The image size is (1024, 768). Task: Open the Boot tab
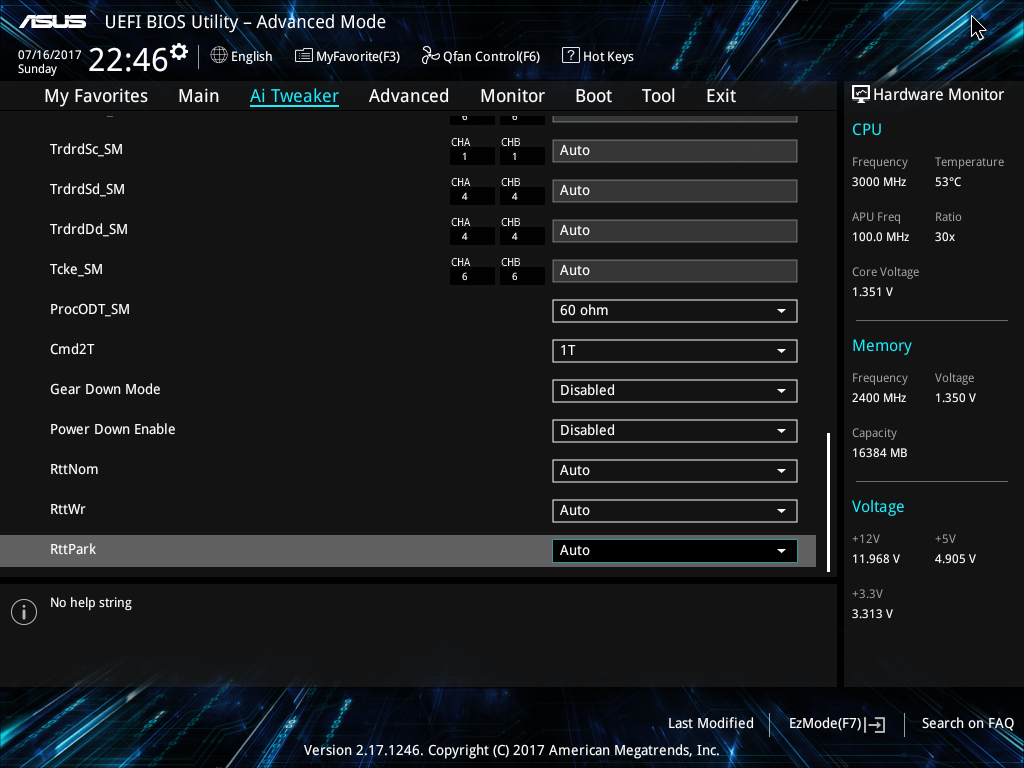pos(594,96)
